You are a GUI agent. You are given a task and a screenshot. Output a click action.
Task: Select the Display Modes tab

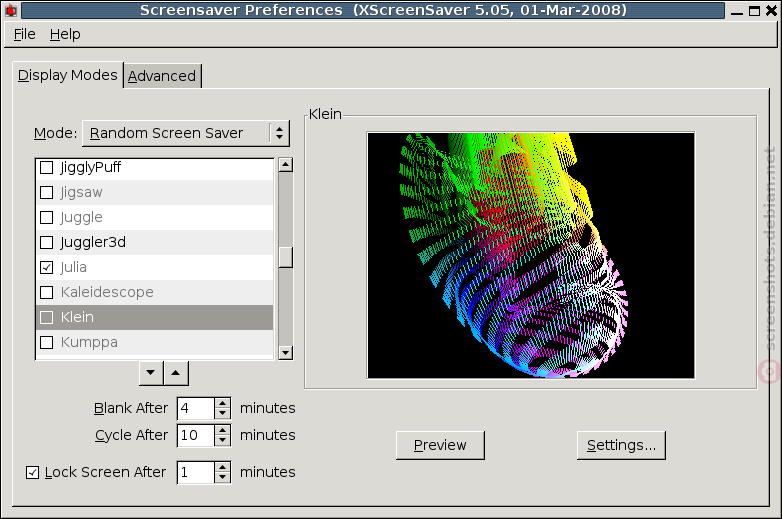(67, 75)
